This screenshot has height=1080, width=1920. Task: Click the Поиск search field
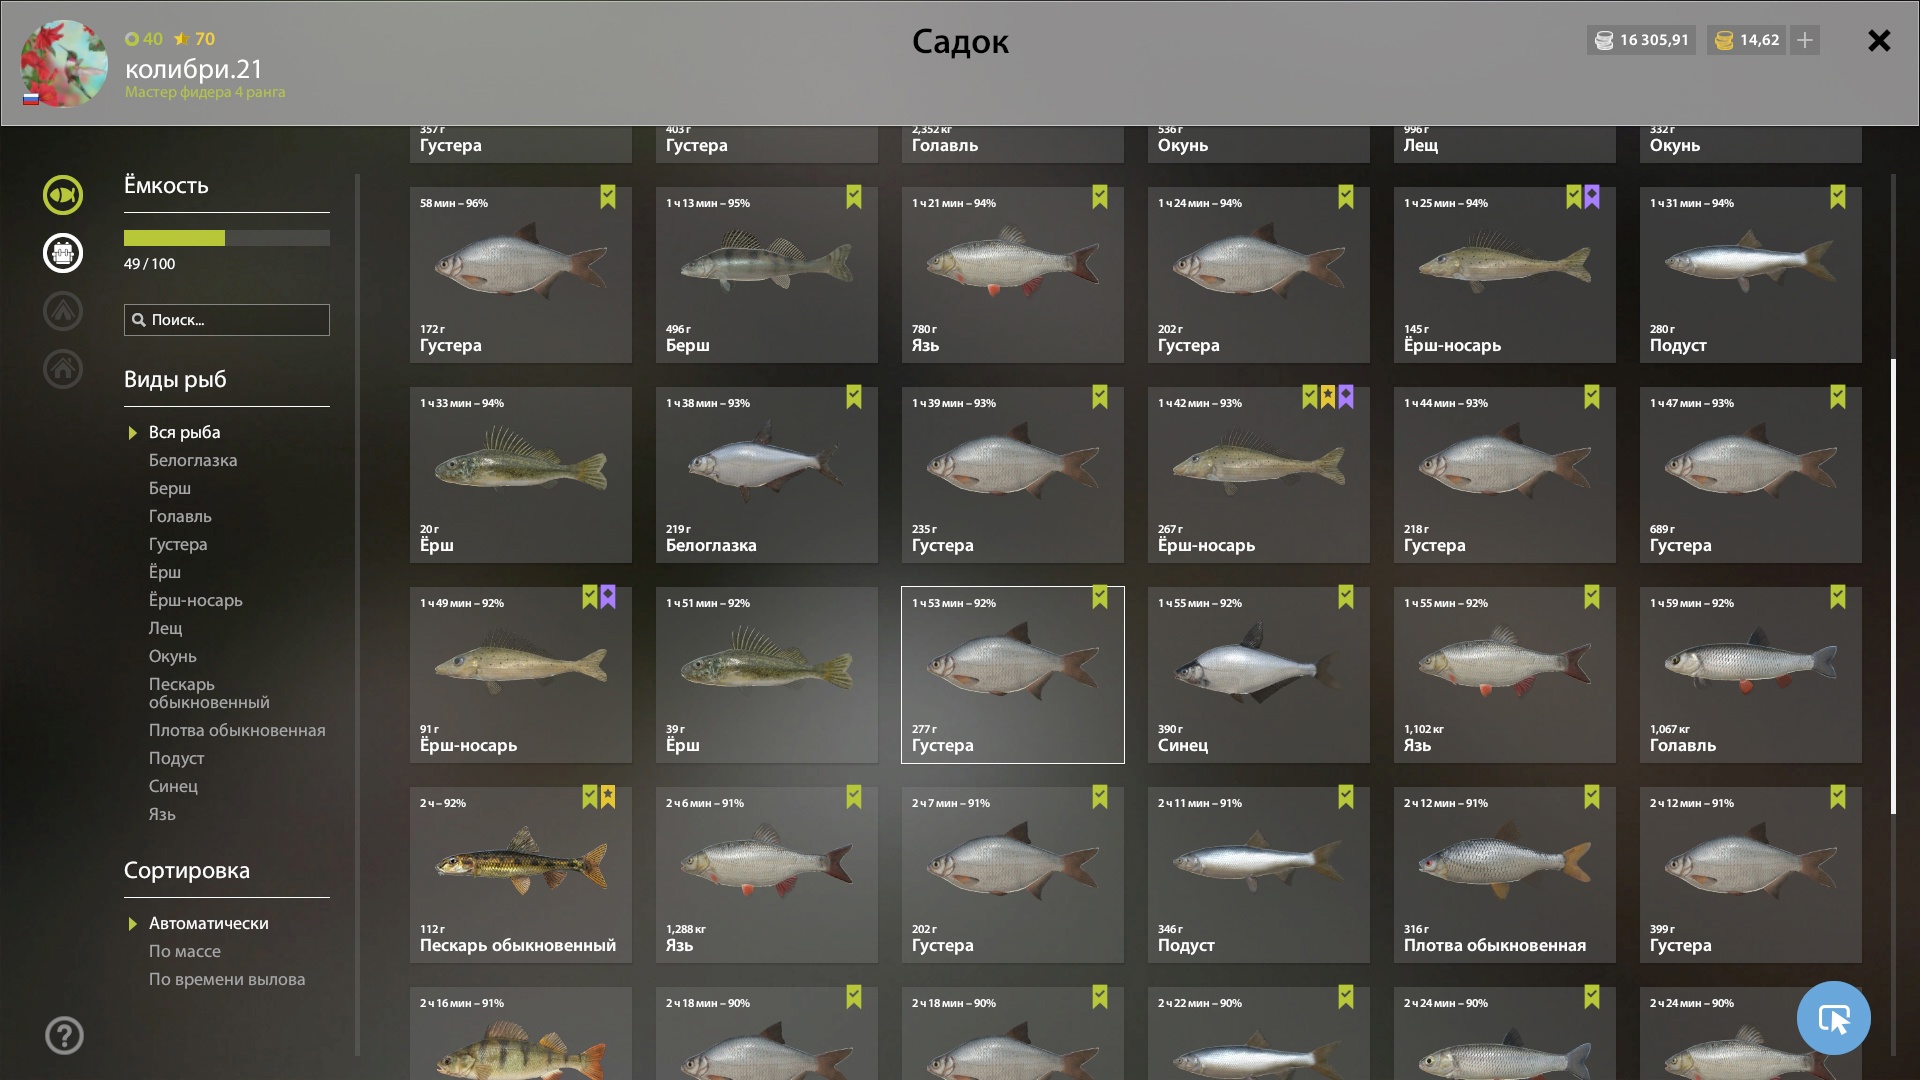click(x=227, y=320)
